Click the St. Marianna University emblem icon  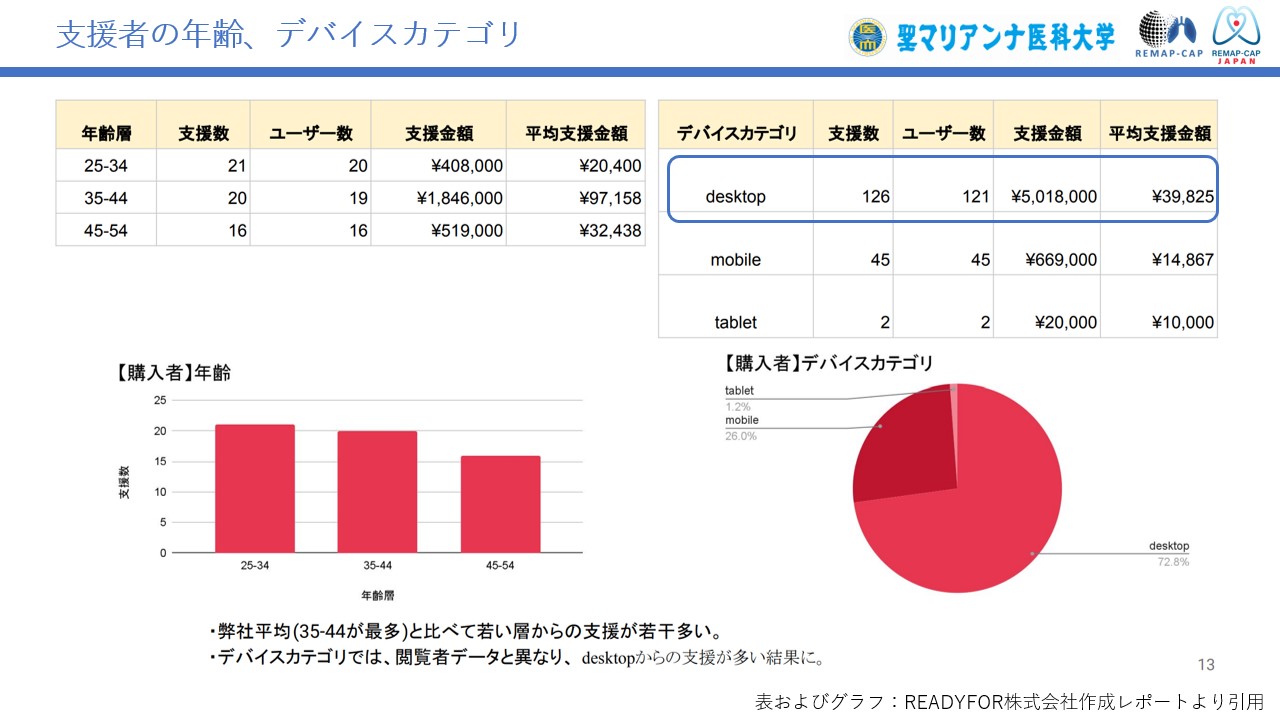(867, 36)
